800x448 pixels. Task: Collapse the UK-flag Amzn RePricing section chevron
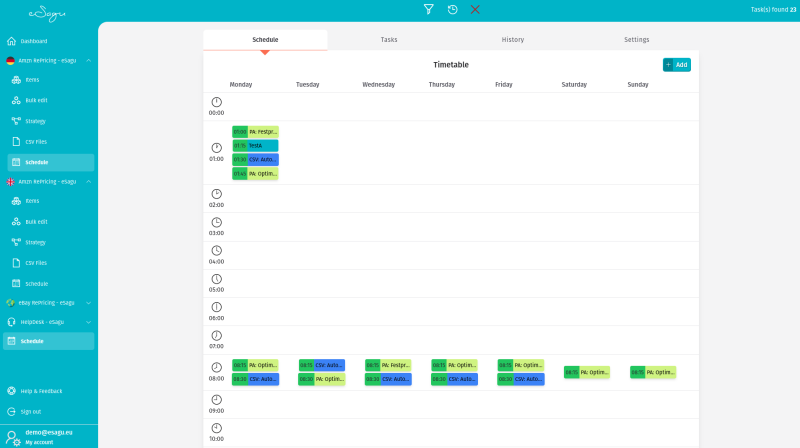click(88, 182)
